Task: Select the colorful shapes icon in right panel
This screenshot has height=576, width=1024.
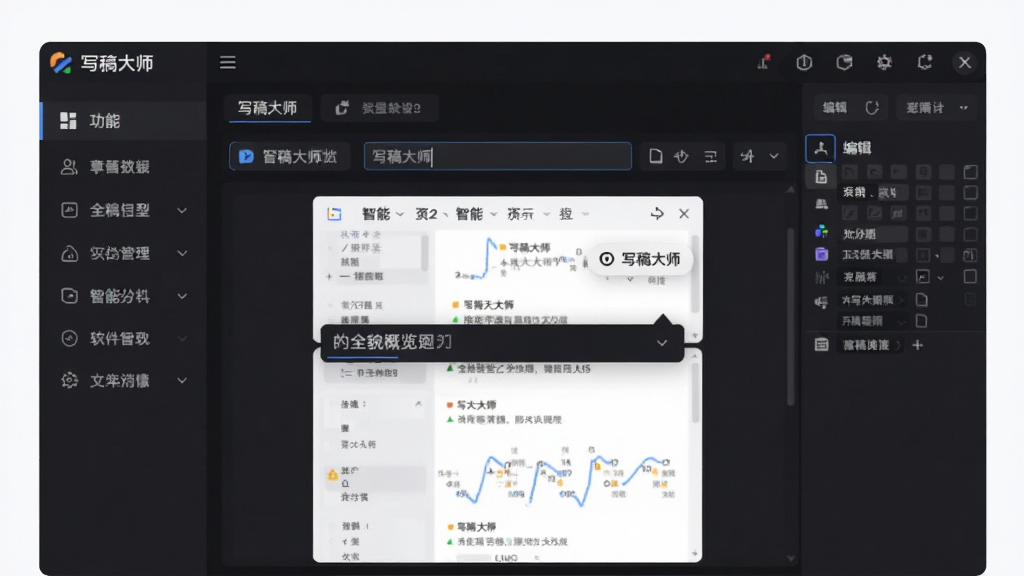Action: (822, 231)
